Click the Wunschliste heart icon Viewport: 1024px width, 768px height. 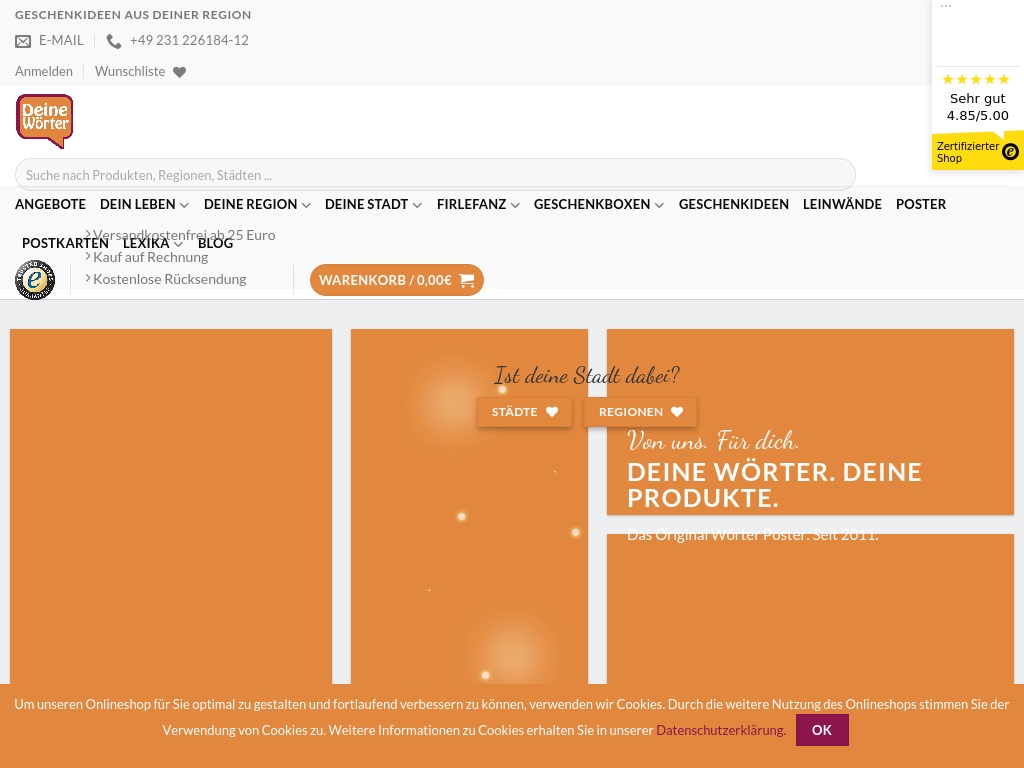pyautogui.click(x=180, y=72)
